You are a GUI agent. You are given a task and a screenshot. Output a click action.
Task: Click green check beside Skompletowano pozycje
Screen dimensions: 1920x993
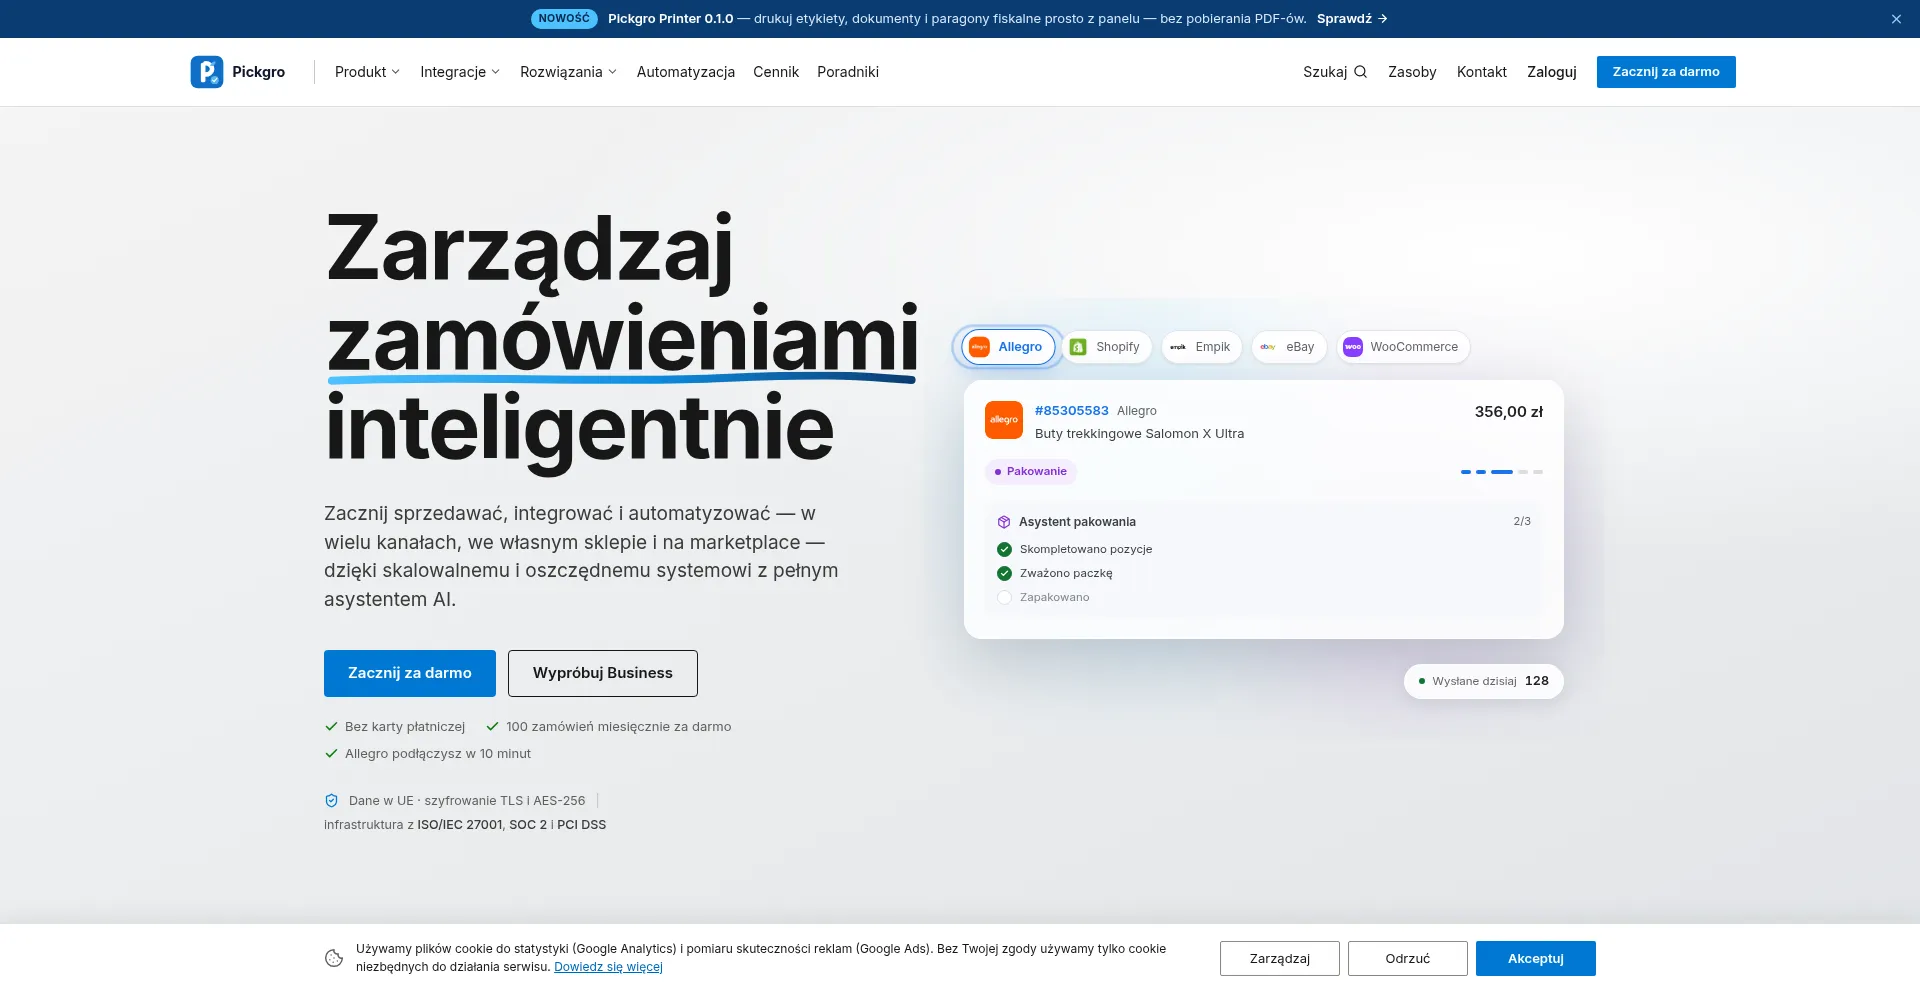1004,549
